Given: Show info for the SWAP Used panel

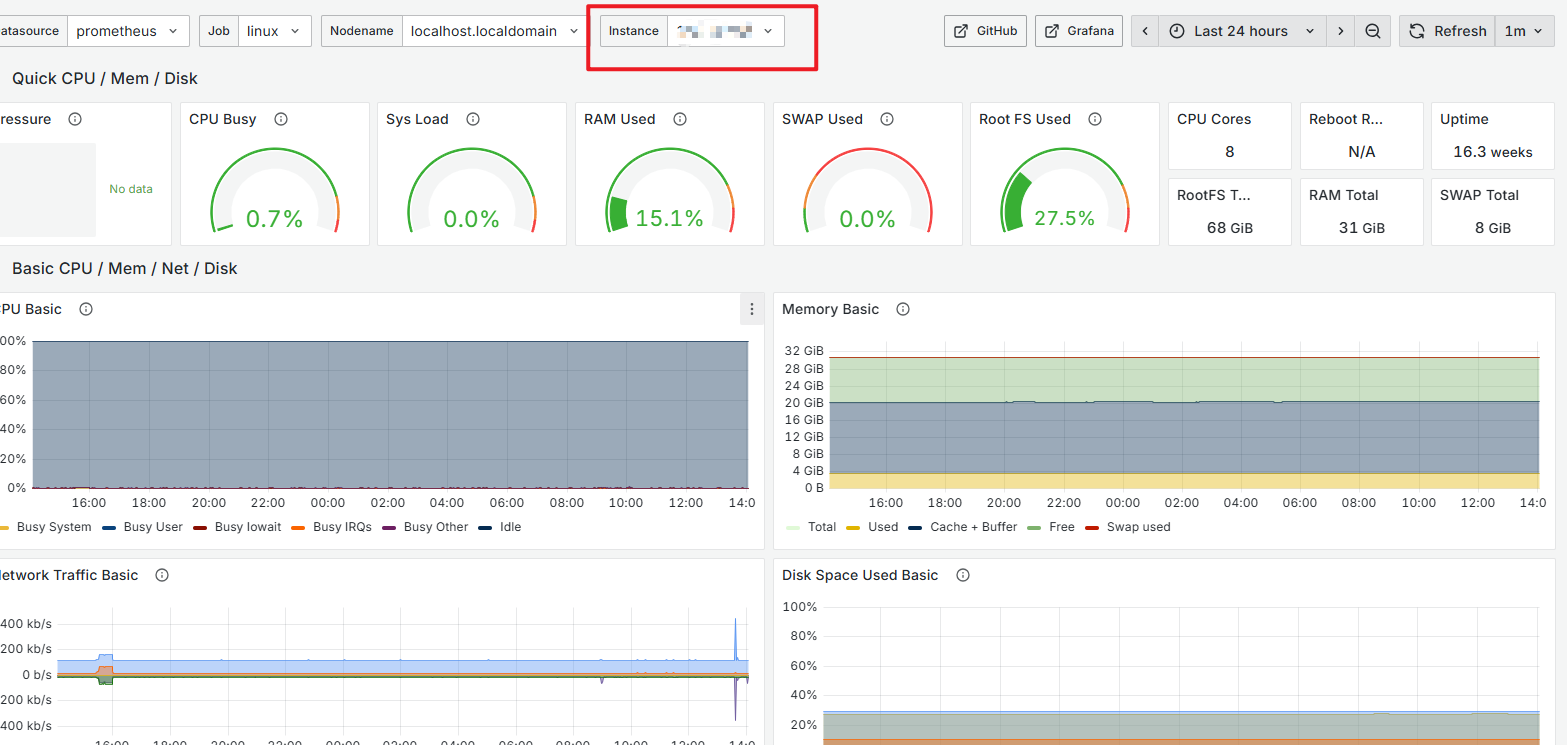Looking at the screenshot, I should 886,119.
